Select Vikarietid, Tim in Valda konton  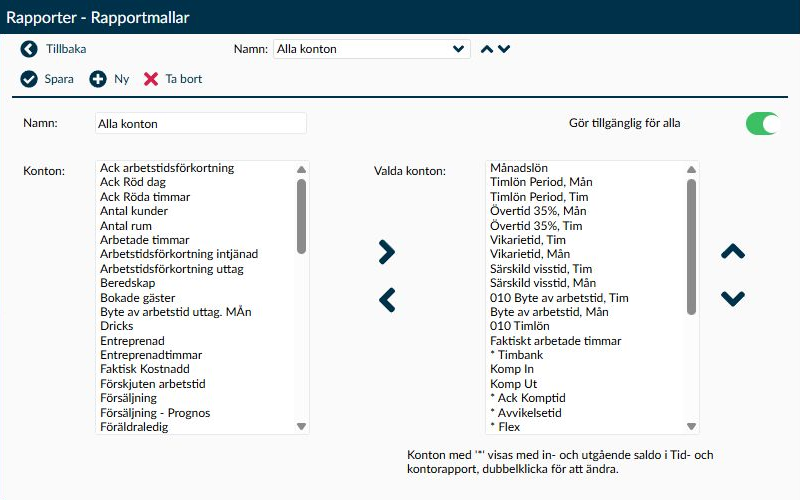coord(528,240)
